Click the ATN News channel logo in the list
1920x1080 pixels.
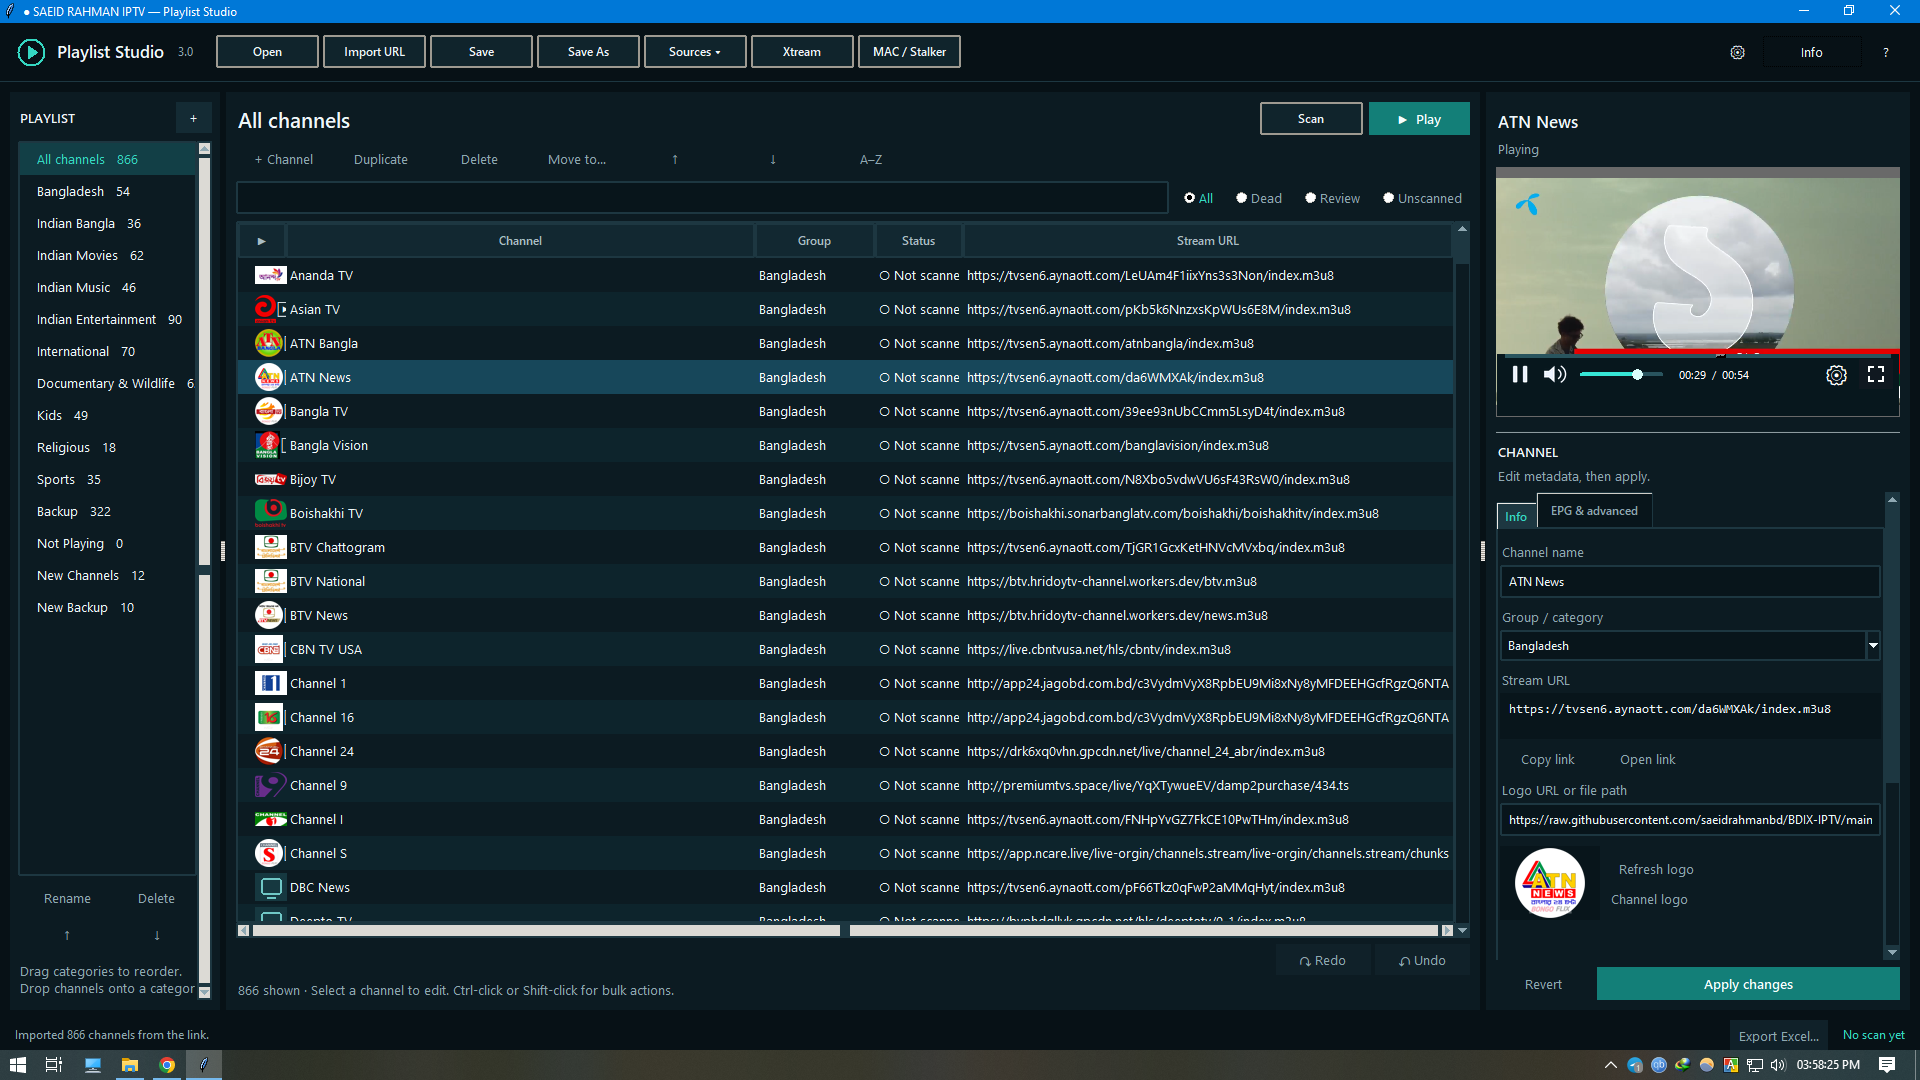pyautogui.click(x=269, y=377)
